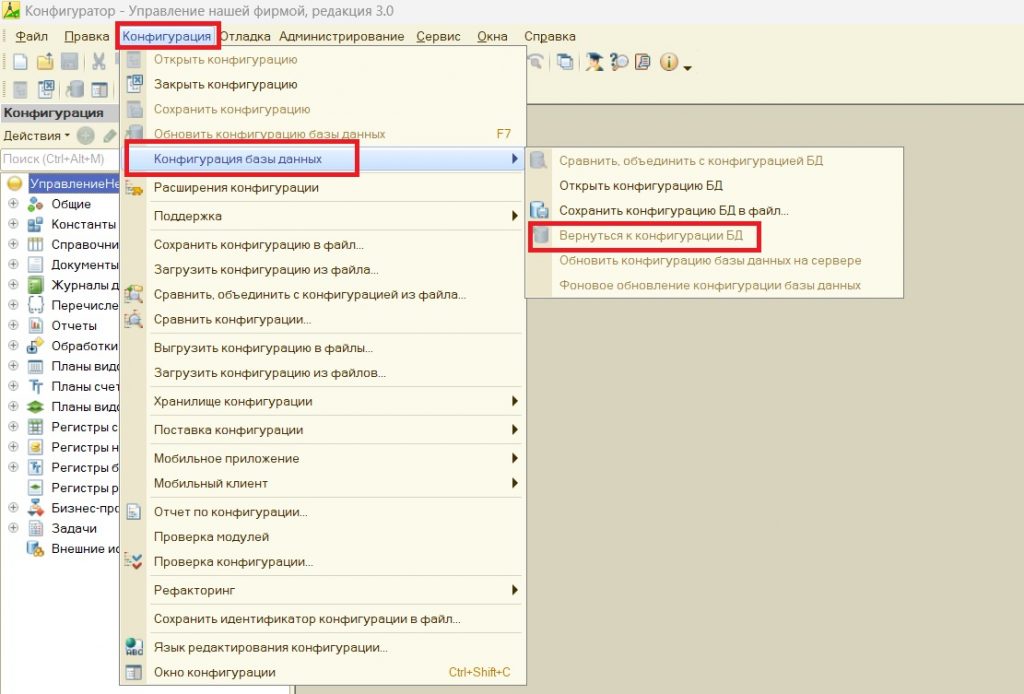Click the New document toolbar icon
This screenshot has height=694, width=1024.
click(x=19, y=62)
